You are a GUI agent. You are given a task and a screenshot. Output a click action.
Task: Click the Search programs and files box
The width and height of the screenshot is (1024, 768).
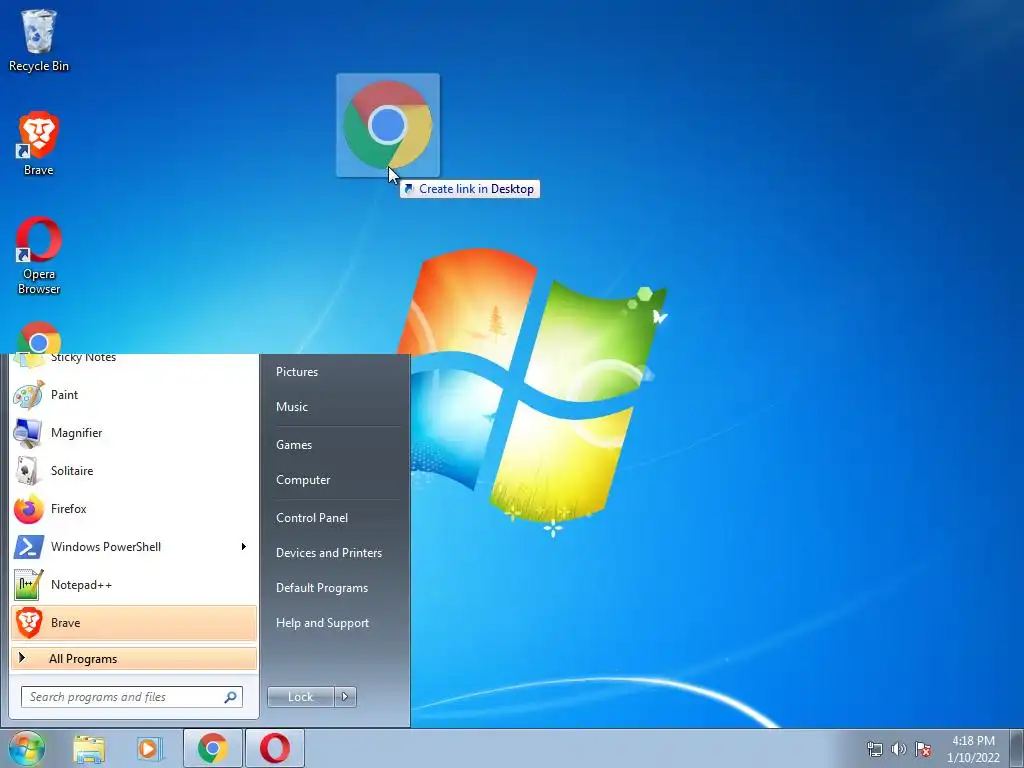tap(132, 697)
